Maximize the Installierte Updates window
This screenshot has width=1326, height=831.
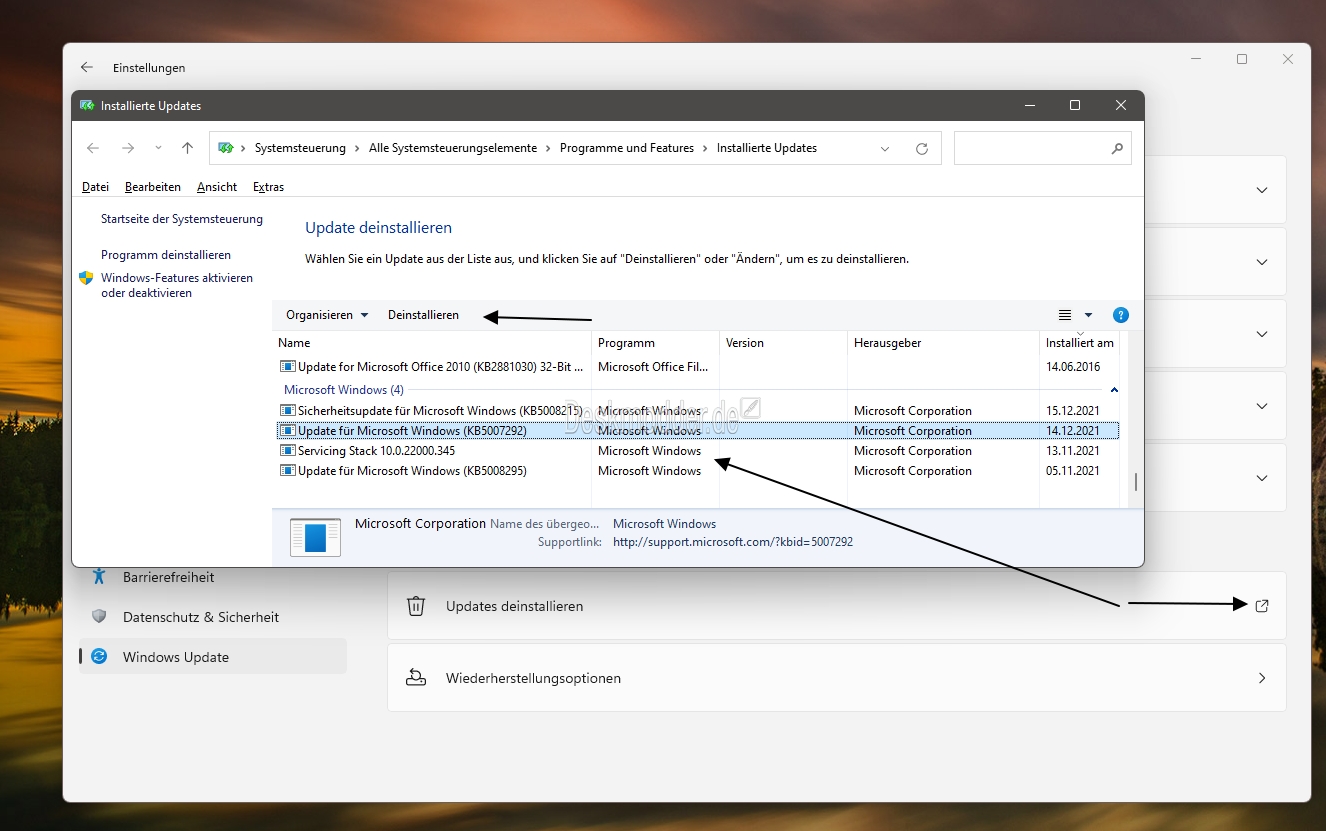pyautogui.click(x=1075, y=105)
